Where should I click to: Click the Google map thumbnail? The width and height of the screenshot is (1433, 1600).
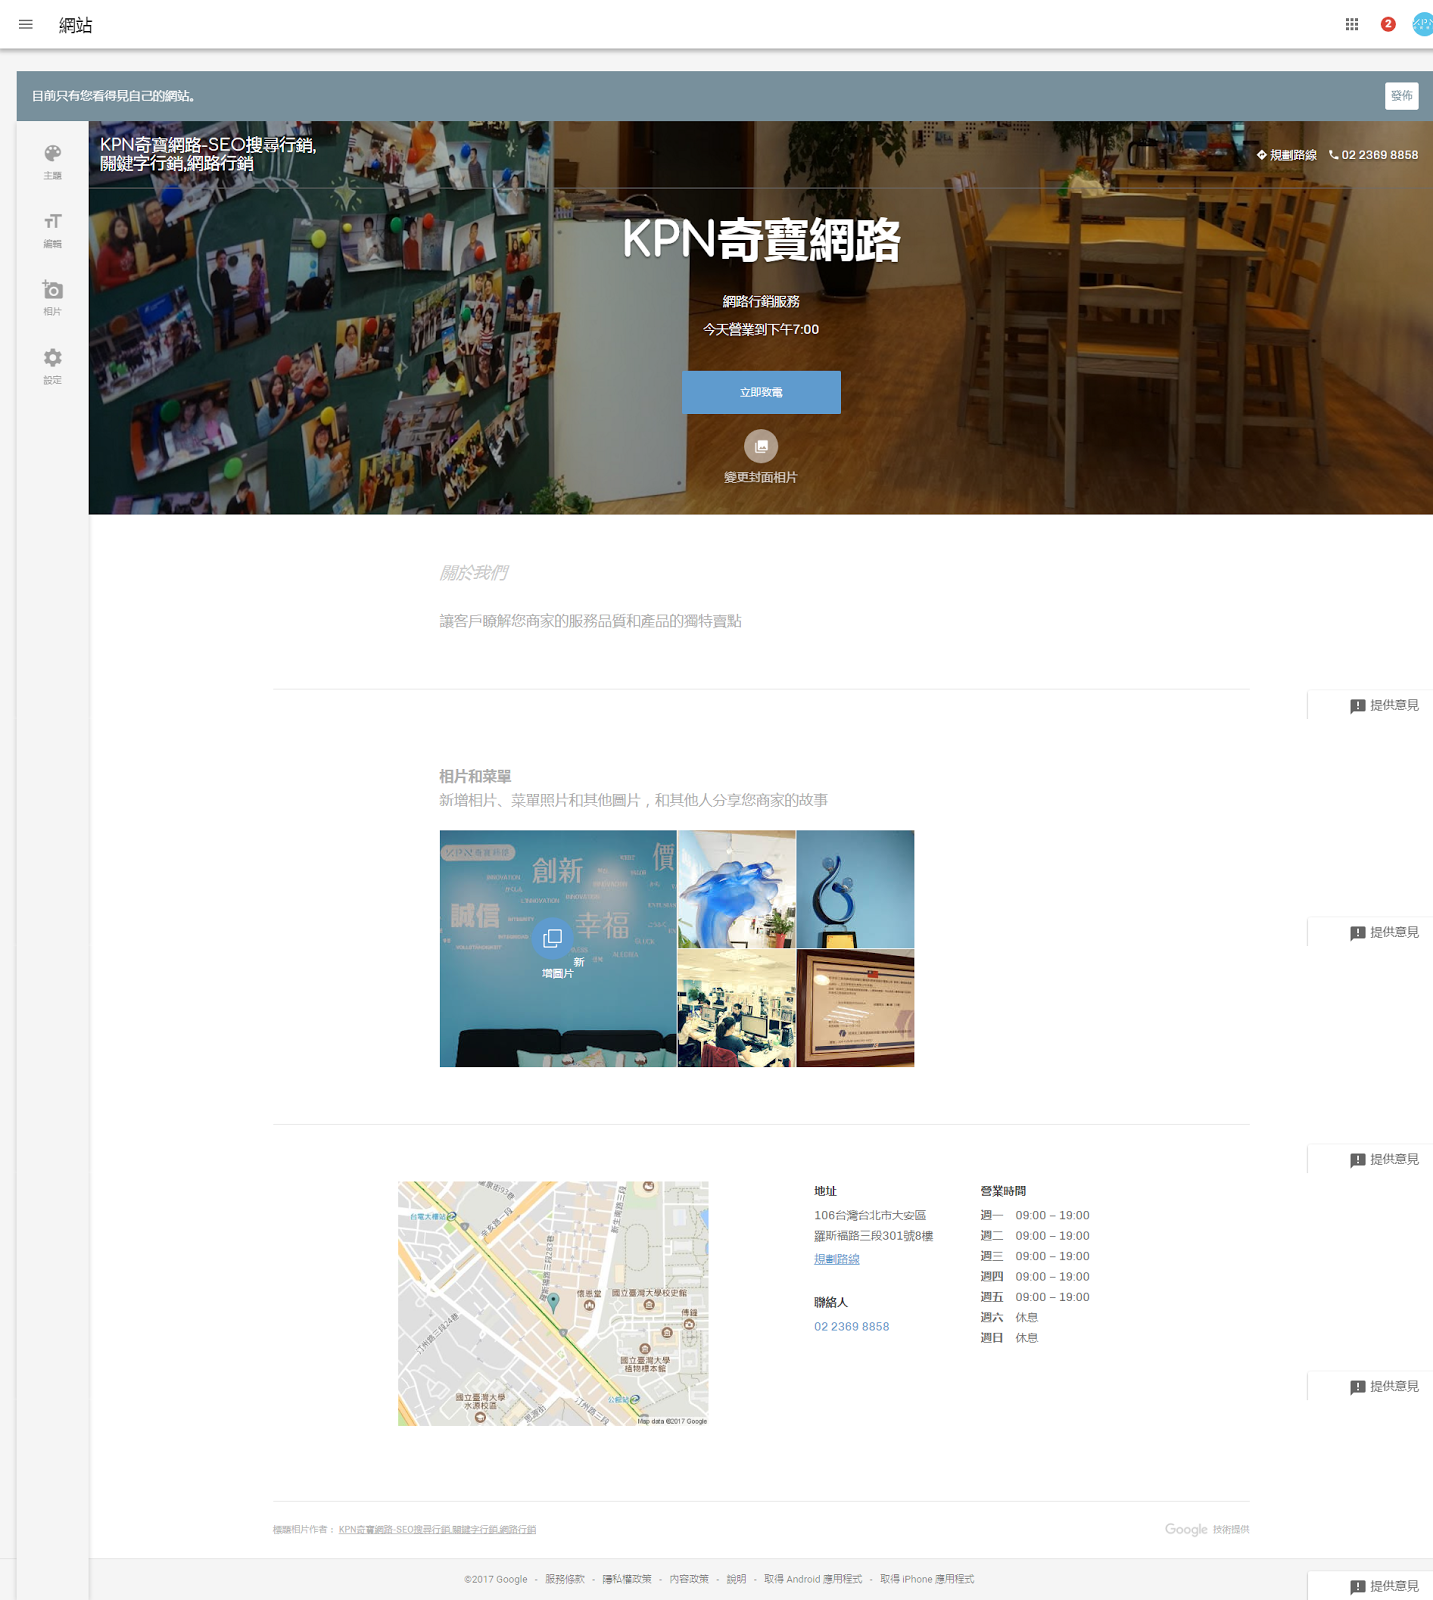click(x=553, y=1303)
